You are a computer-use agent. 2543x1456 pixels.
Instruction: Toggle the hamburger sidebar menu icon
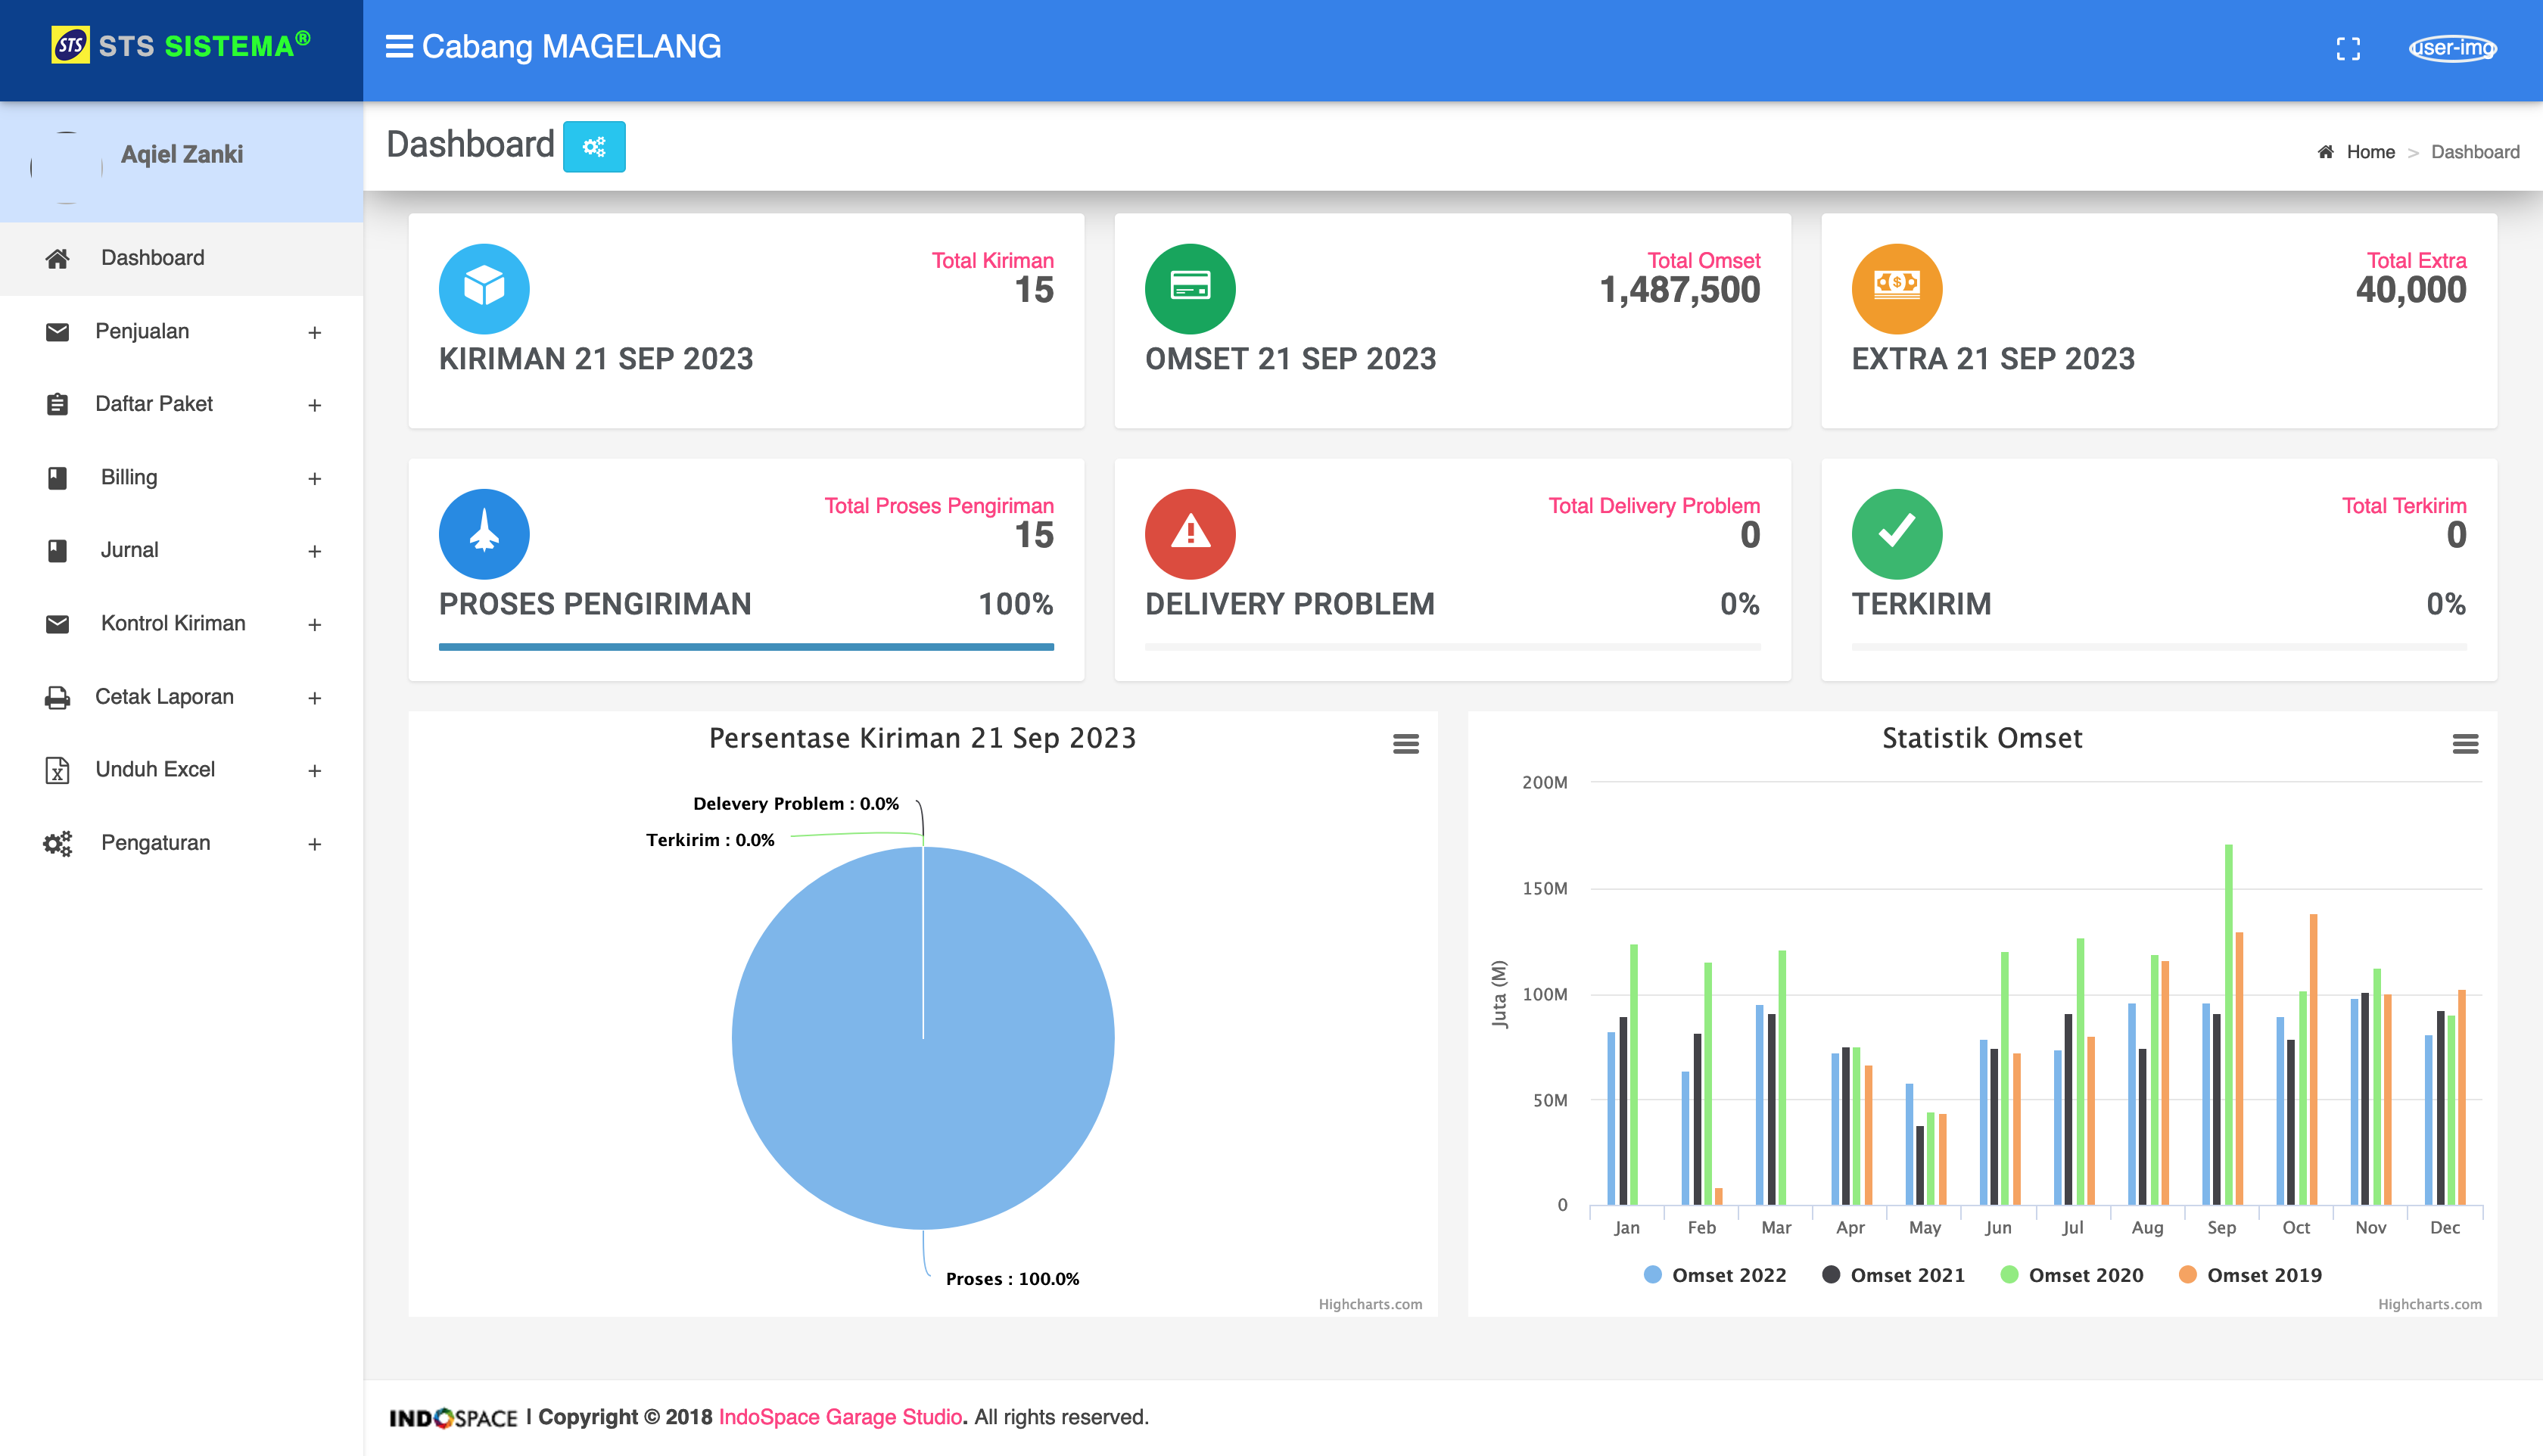click(399, 47)
